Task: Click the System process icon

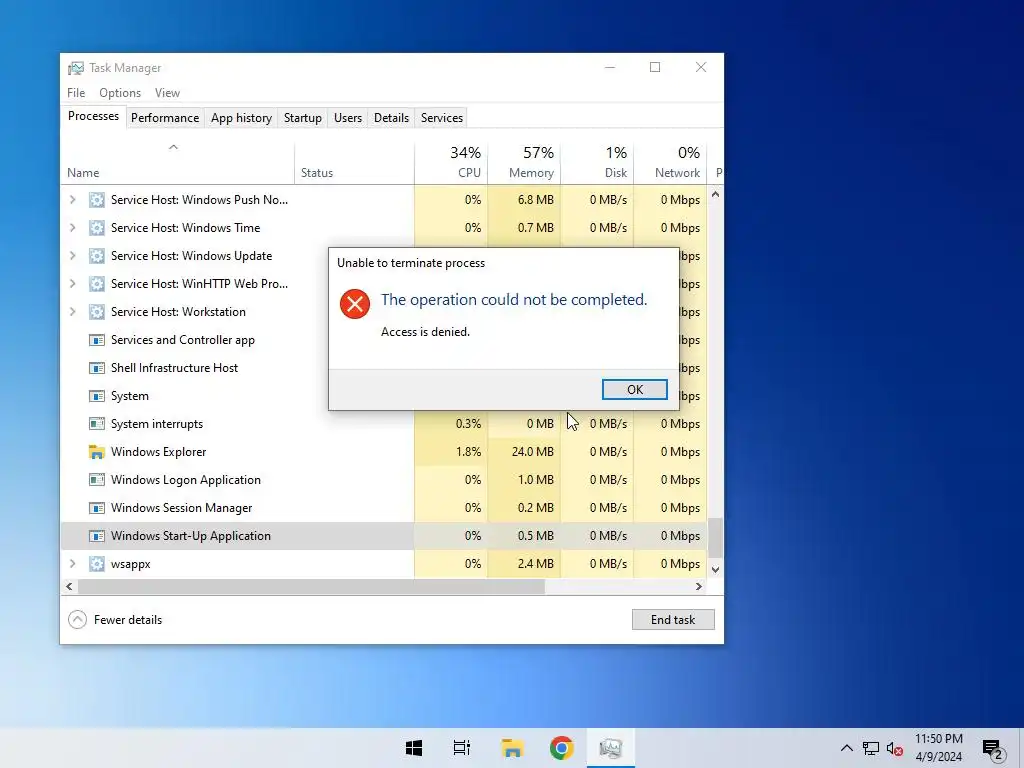Action: [x=97, y=396]
